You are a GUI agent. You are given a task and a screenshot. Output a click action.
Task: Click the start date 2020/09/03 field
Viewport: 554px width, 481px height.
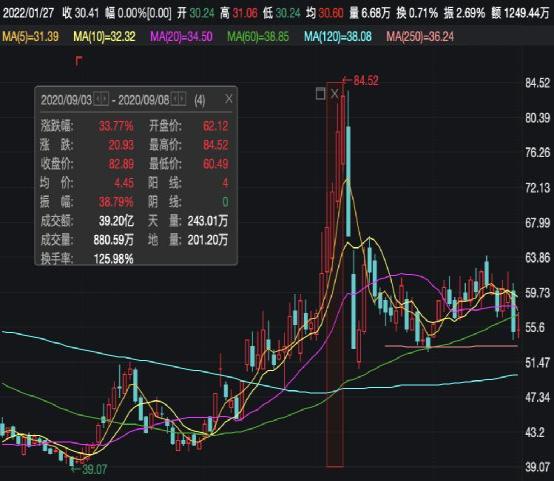[66, 100]
